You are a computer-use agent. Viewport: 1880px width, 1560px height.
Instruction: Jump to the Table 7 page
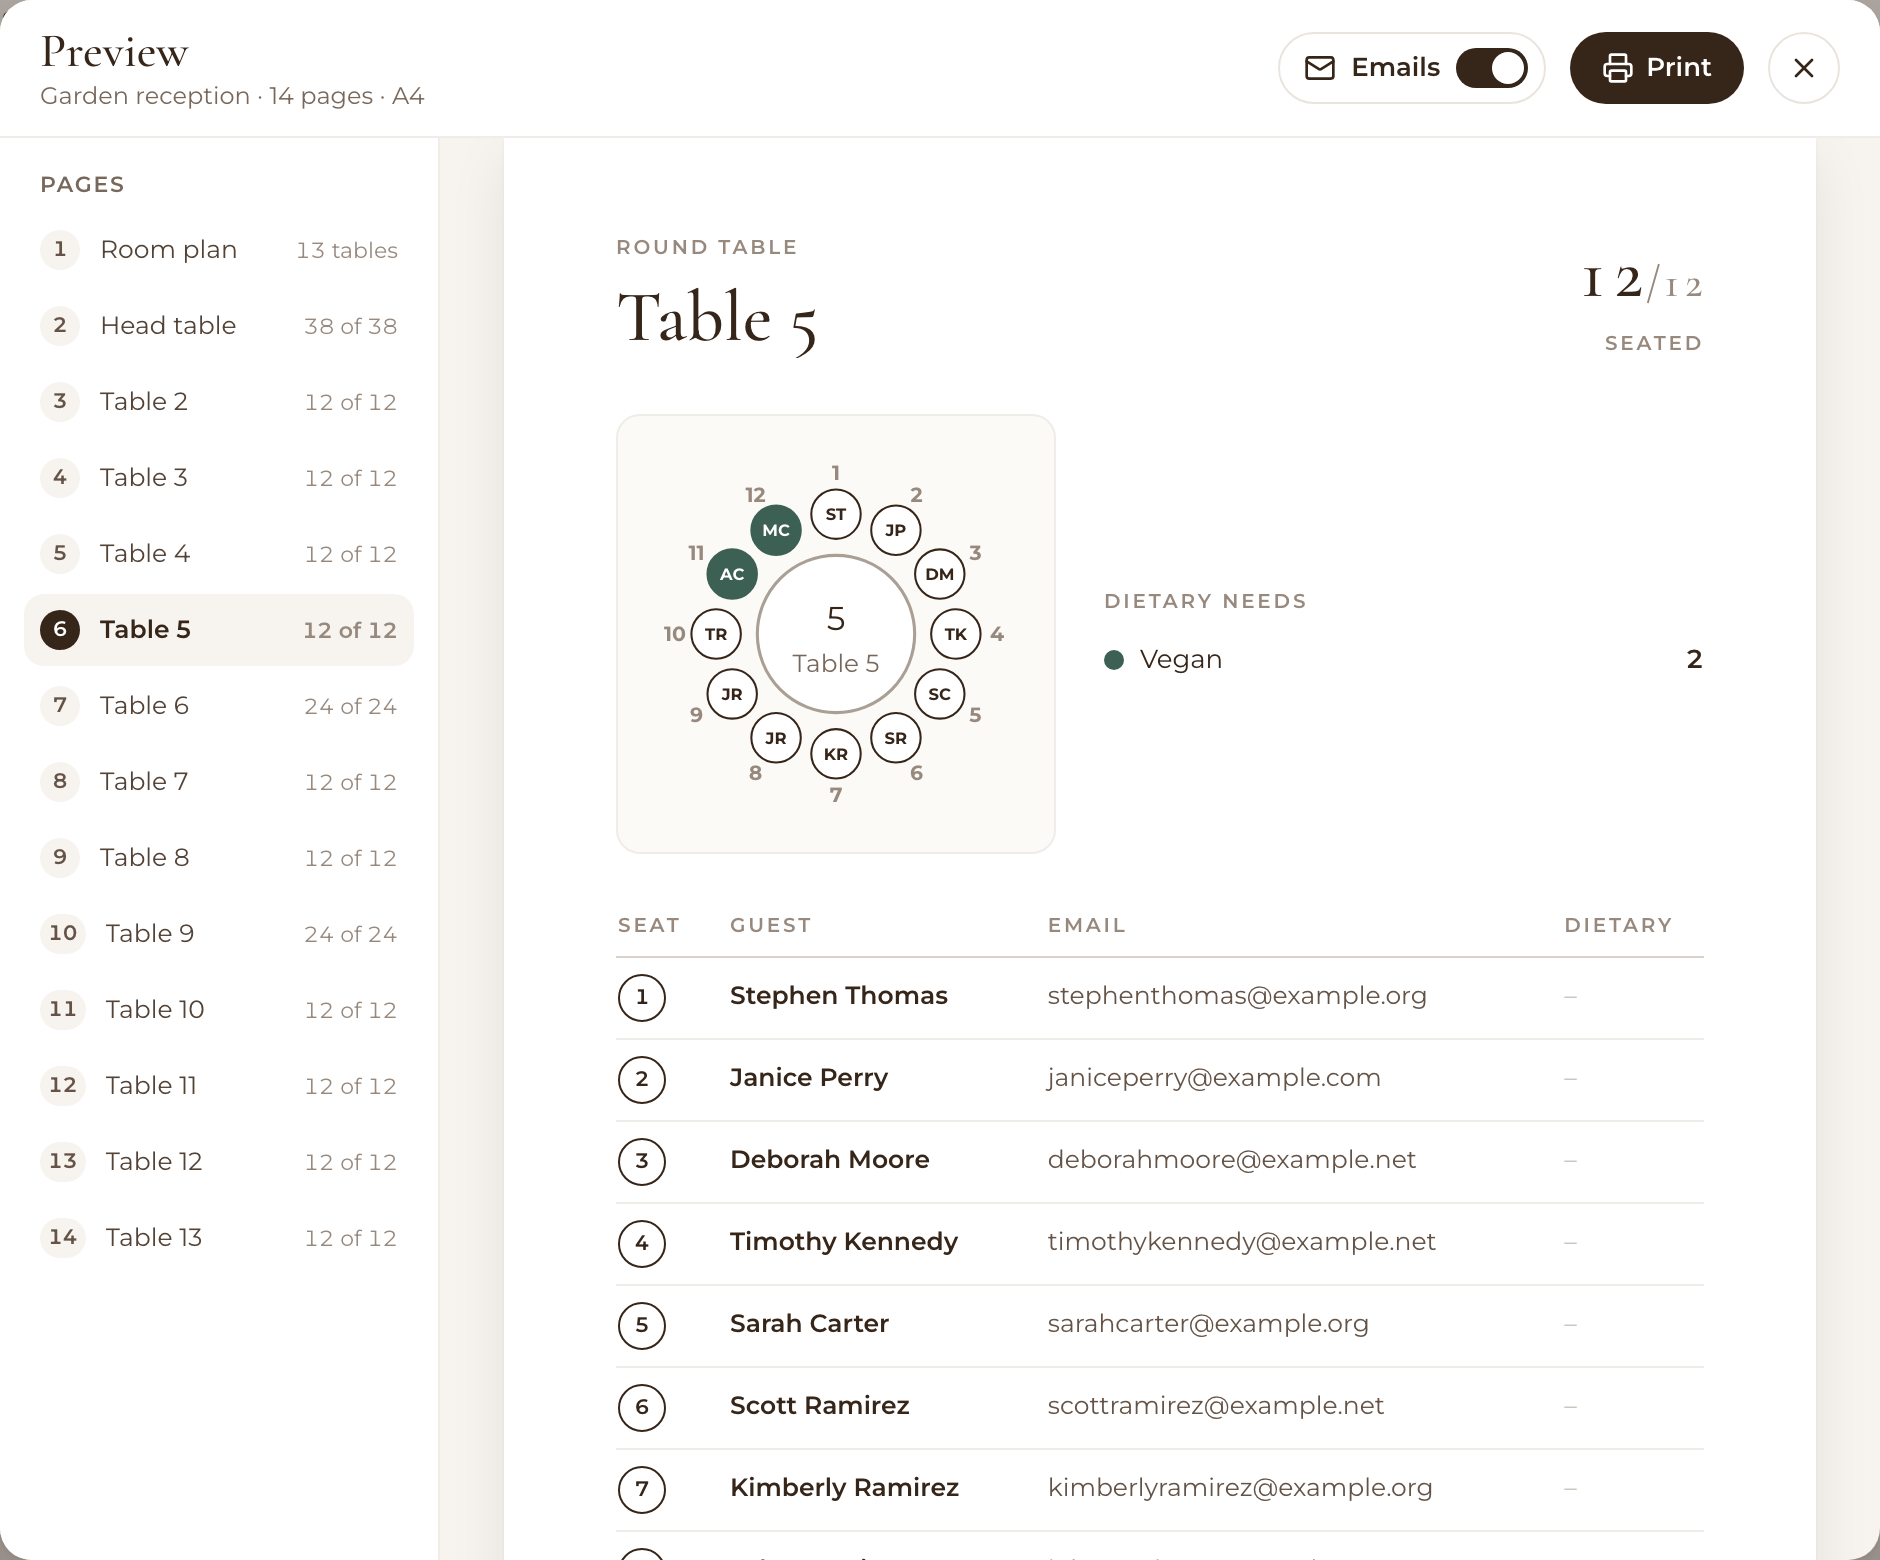tap(219, 782)
